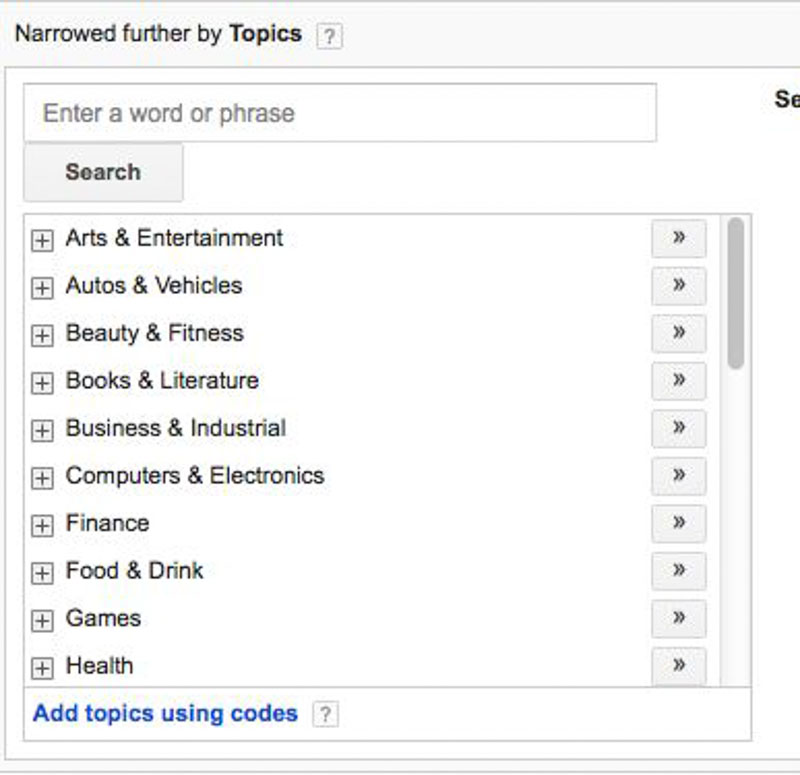
Task: Add Books & Literature with the arrow button
Action: pyautogui.click(x=678, y=380)
